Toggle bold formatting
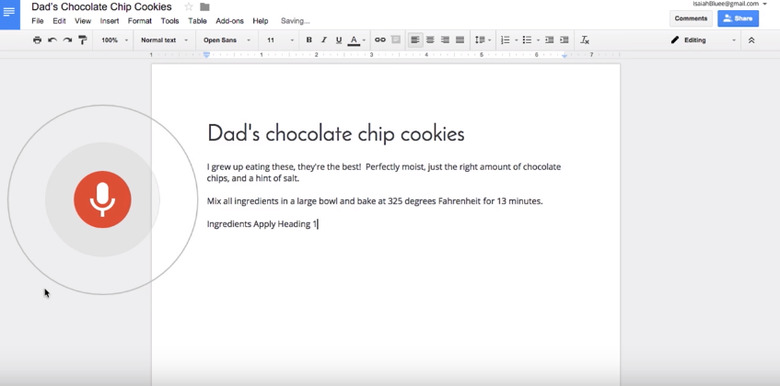Image resolution: width=780 pixels, height=386 pixels. [309, 40]
